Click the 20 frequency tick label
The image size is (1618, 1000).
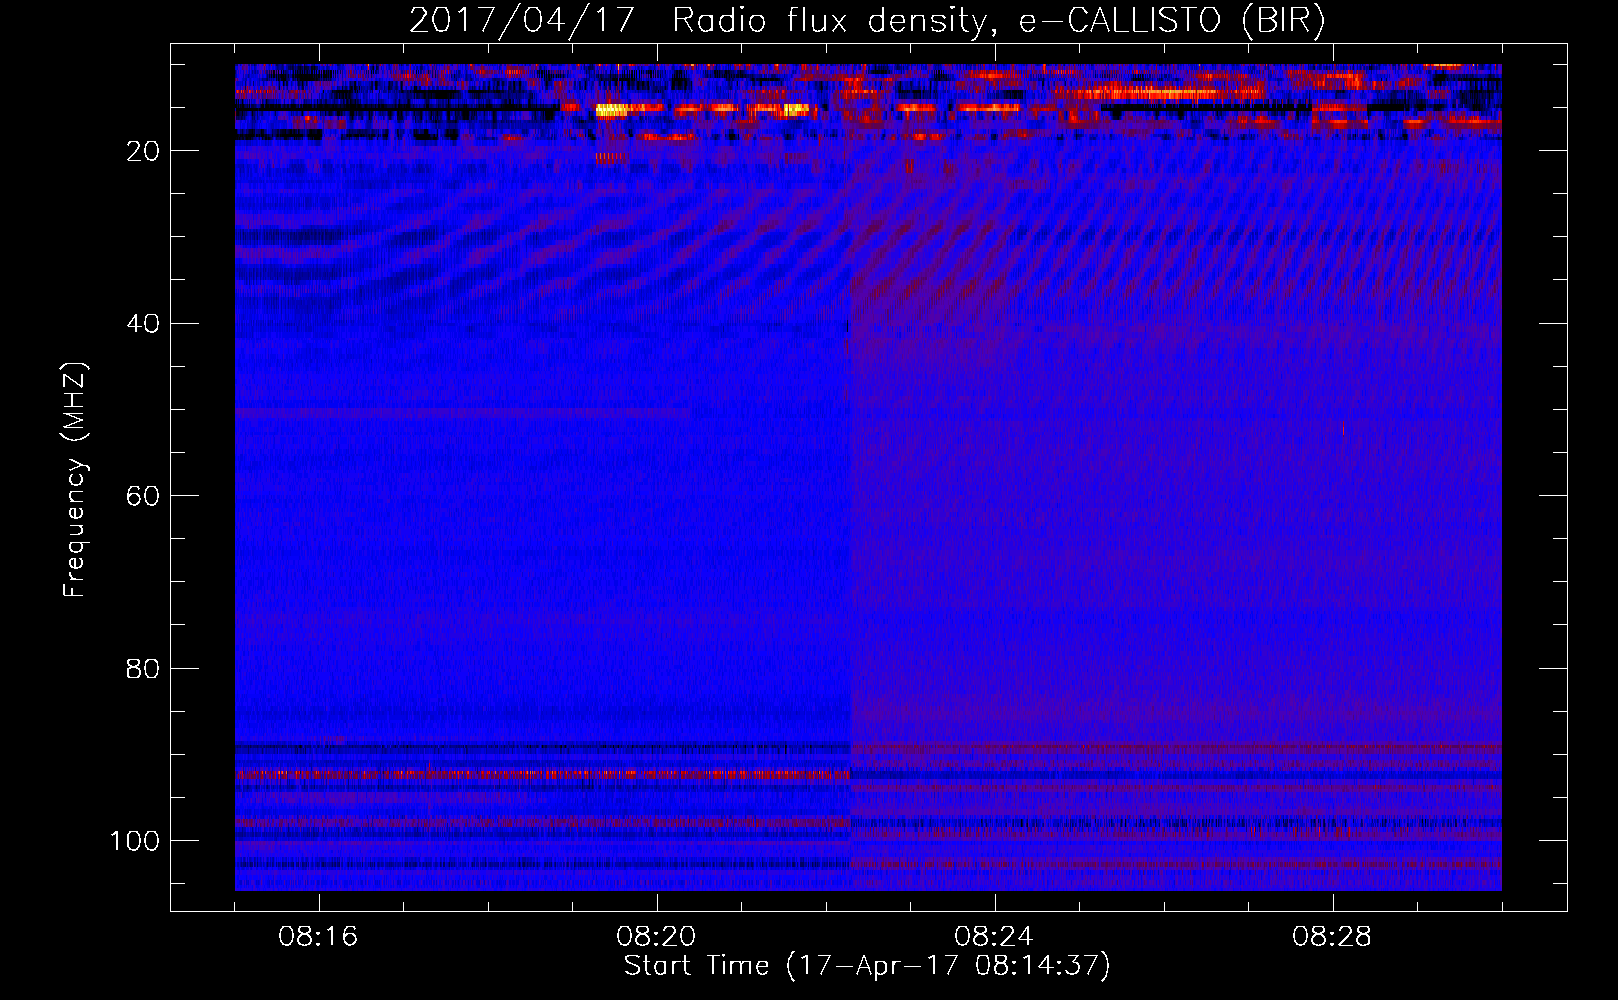[143, 151]
